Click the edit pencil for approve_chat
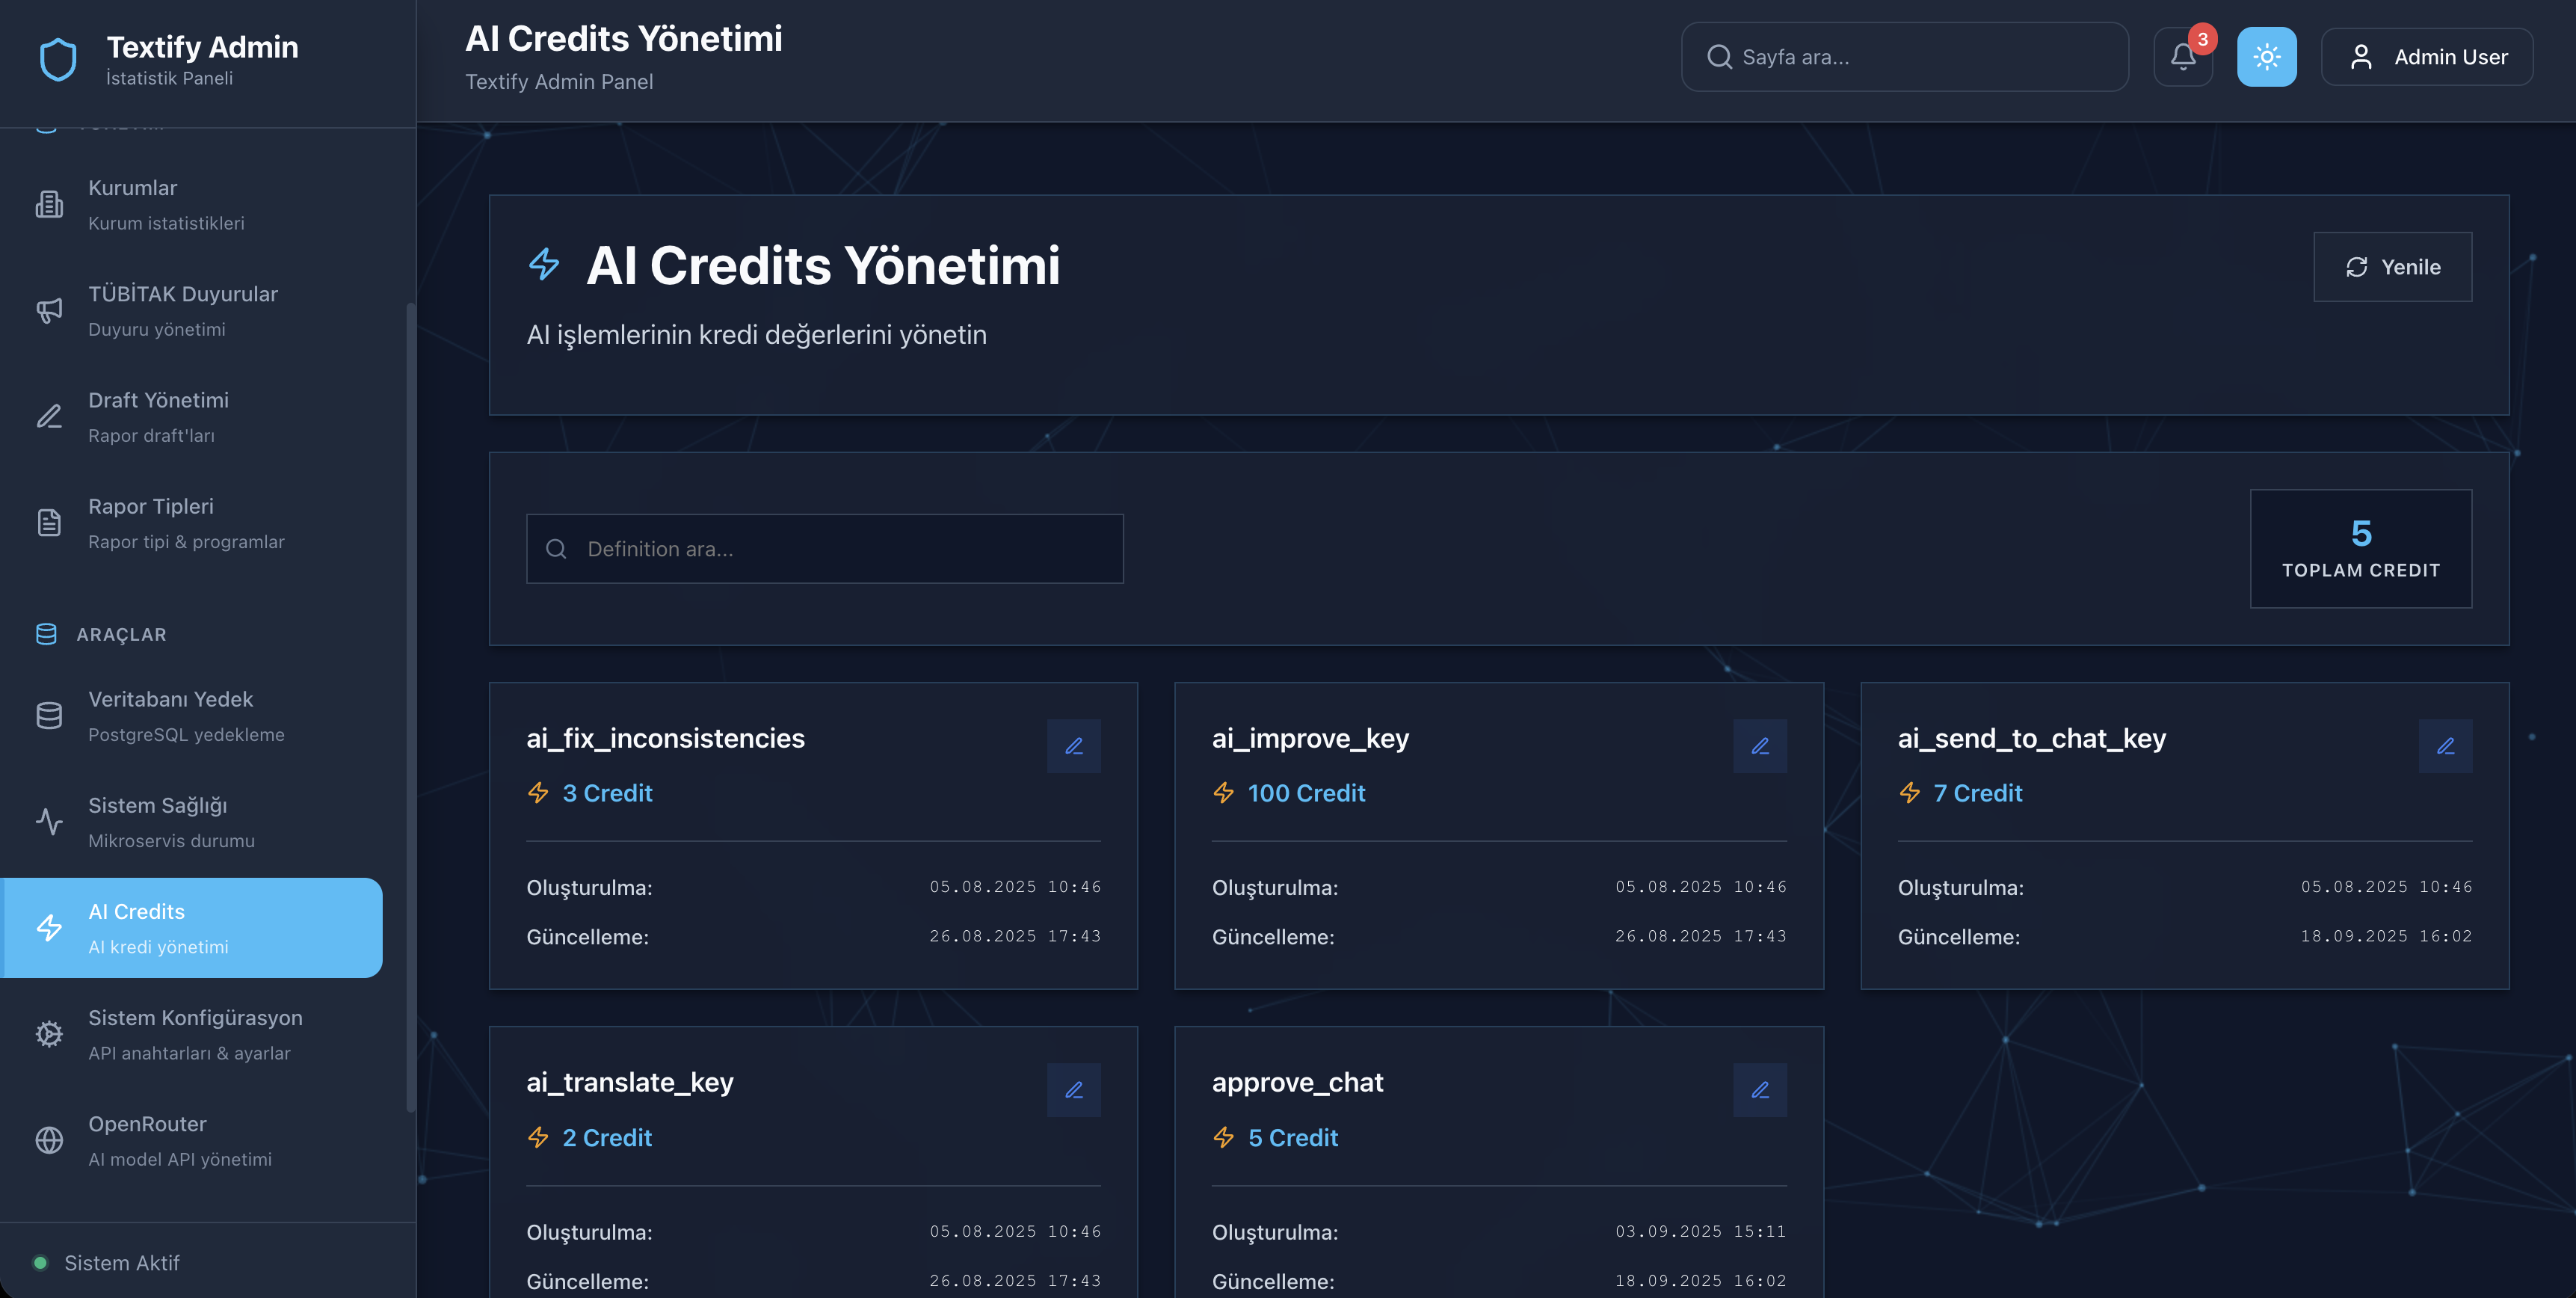The height and width of the screenshot is (1298, 2576). coord(1759,1090)
